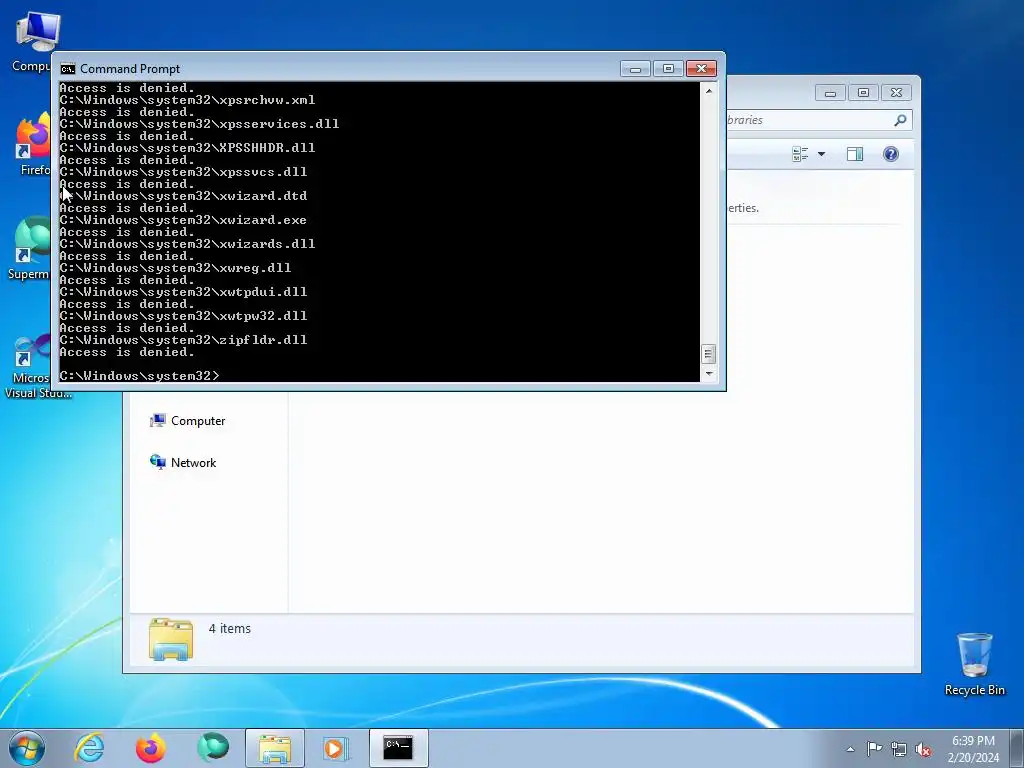Open the network tray icon
This screenshot has height=768, width=1024.
click(899, 749)
